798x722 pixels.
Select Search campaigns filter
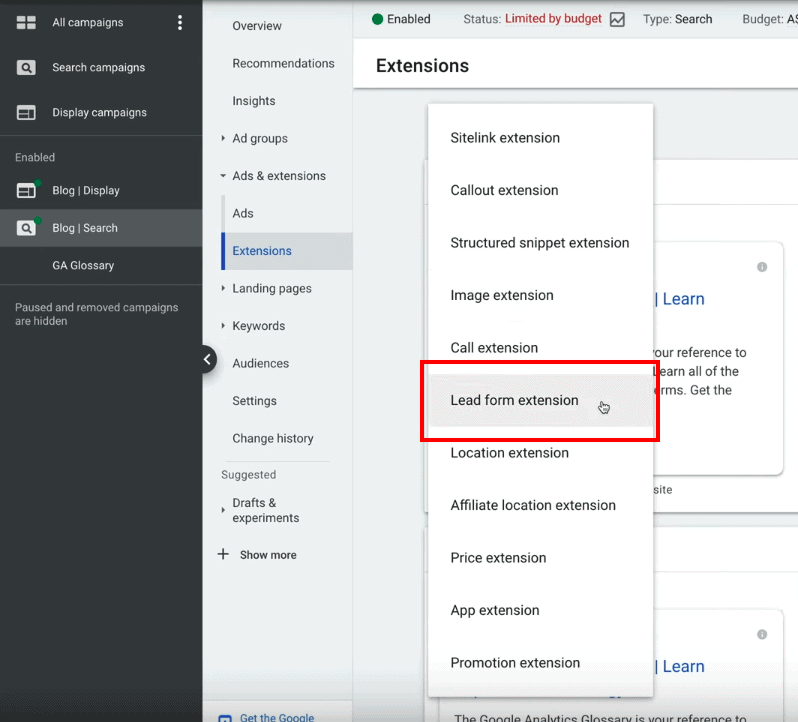click(x=99, y=67)
